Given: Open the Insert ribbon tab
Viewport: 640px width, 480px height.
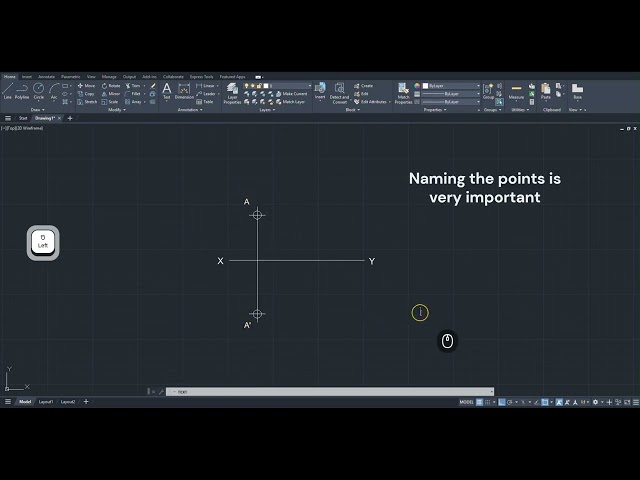Looking at the screenshot, I should 27,77.
